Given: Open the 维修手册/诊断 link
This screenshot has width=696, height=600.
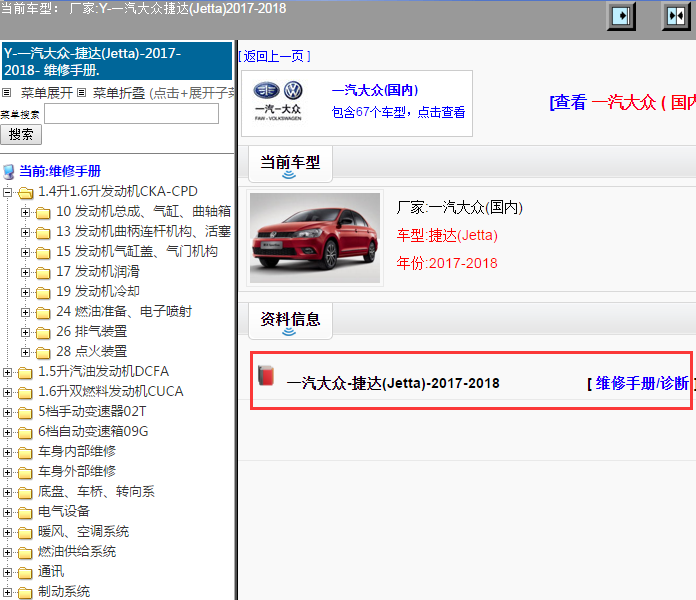Looking at the screenshot, I should pos(642,383).
